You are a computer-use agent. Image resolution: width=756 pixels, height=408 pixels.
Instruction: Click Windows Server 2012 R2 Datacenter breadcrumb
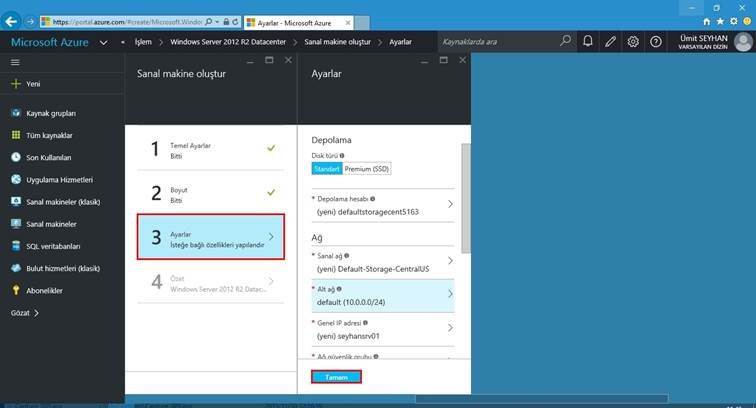[228, 42]
